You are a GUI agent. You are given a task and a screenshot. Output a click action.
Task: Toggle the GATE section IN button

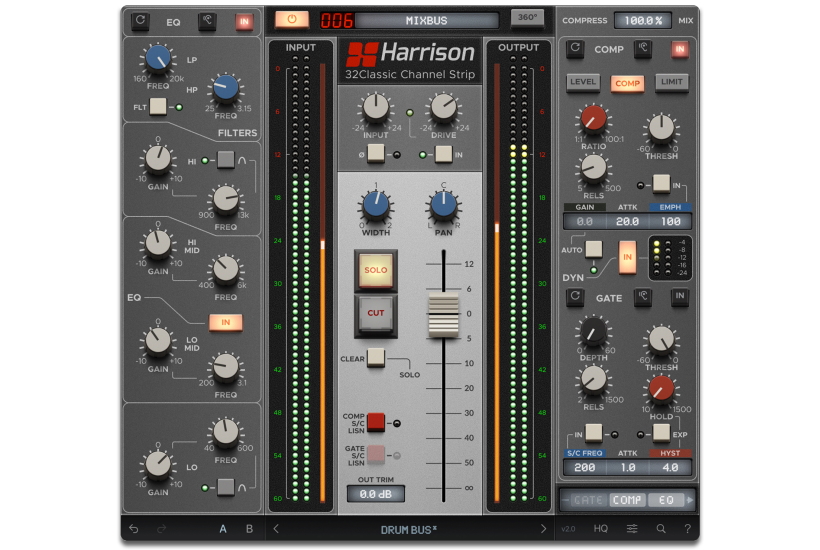pyautogui.click(x=680, y=297)
